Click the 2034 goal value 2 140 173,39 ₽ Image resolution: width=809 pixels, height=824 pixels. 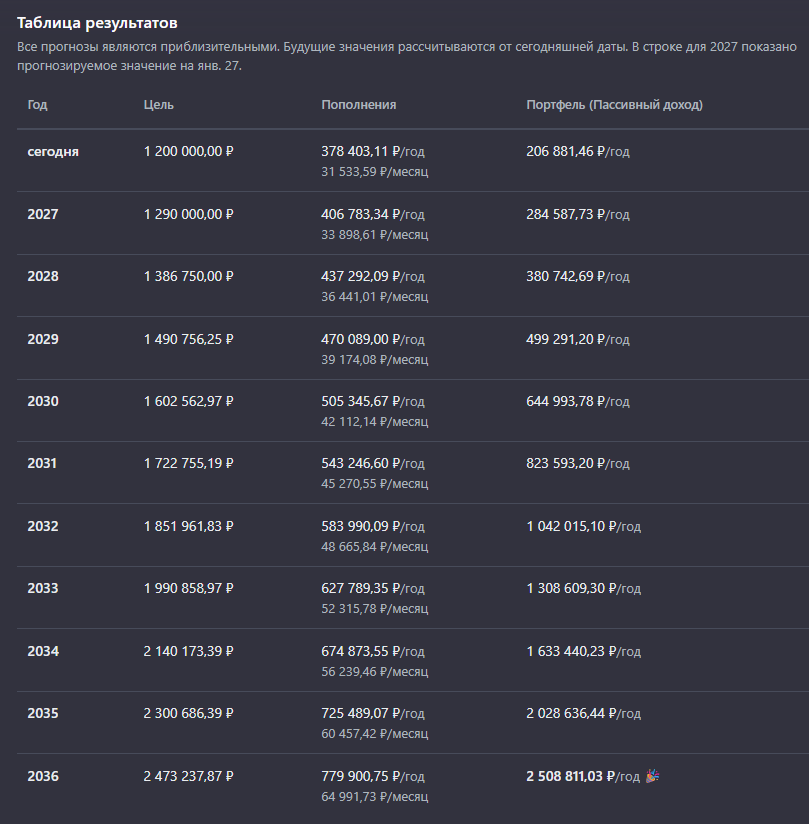click(188, 651)
